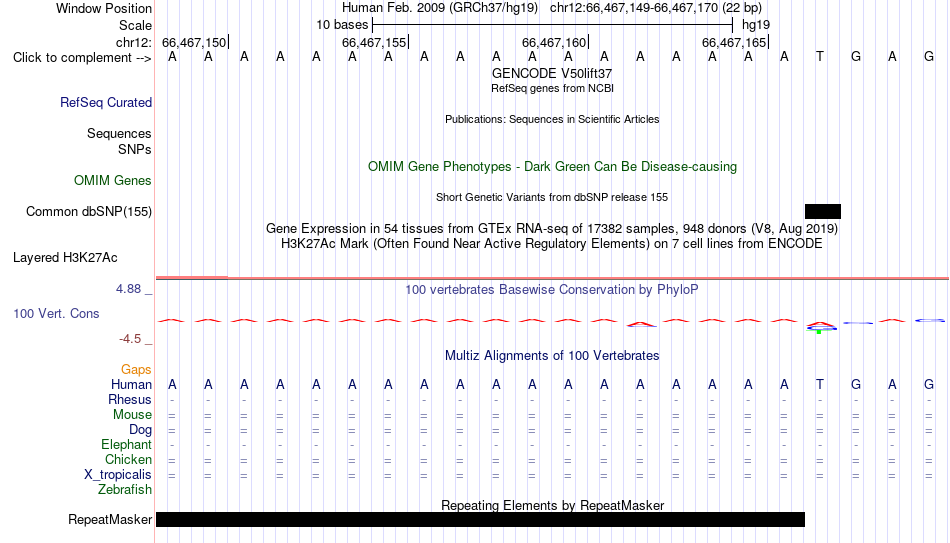950x543 pixels.
Task: Click the '10 bases' scale bar label
Action: coord(342,25)
